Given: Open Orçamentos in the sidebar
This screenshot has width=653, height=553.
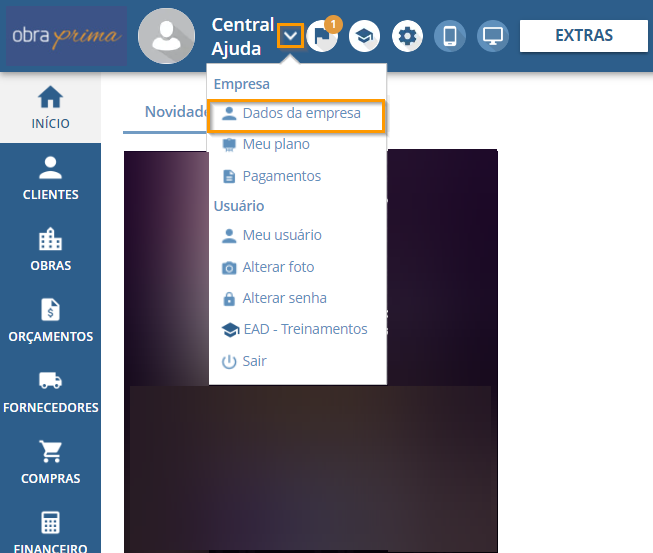Looking at the screenshot, I should (50, 321).
